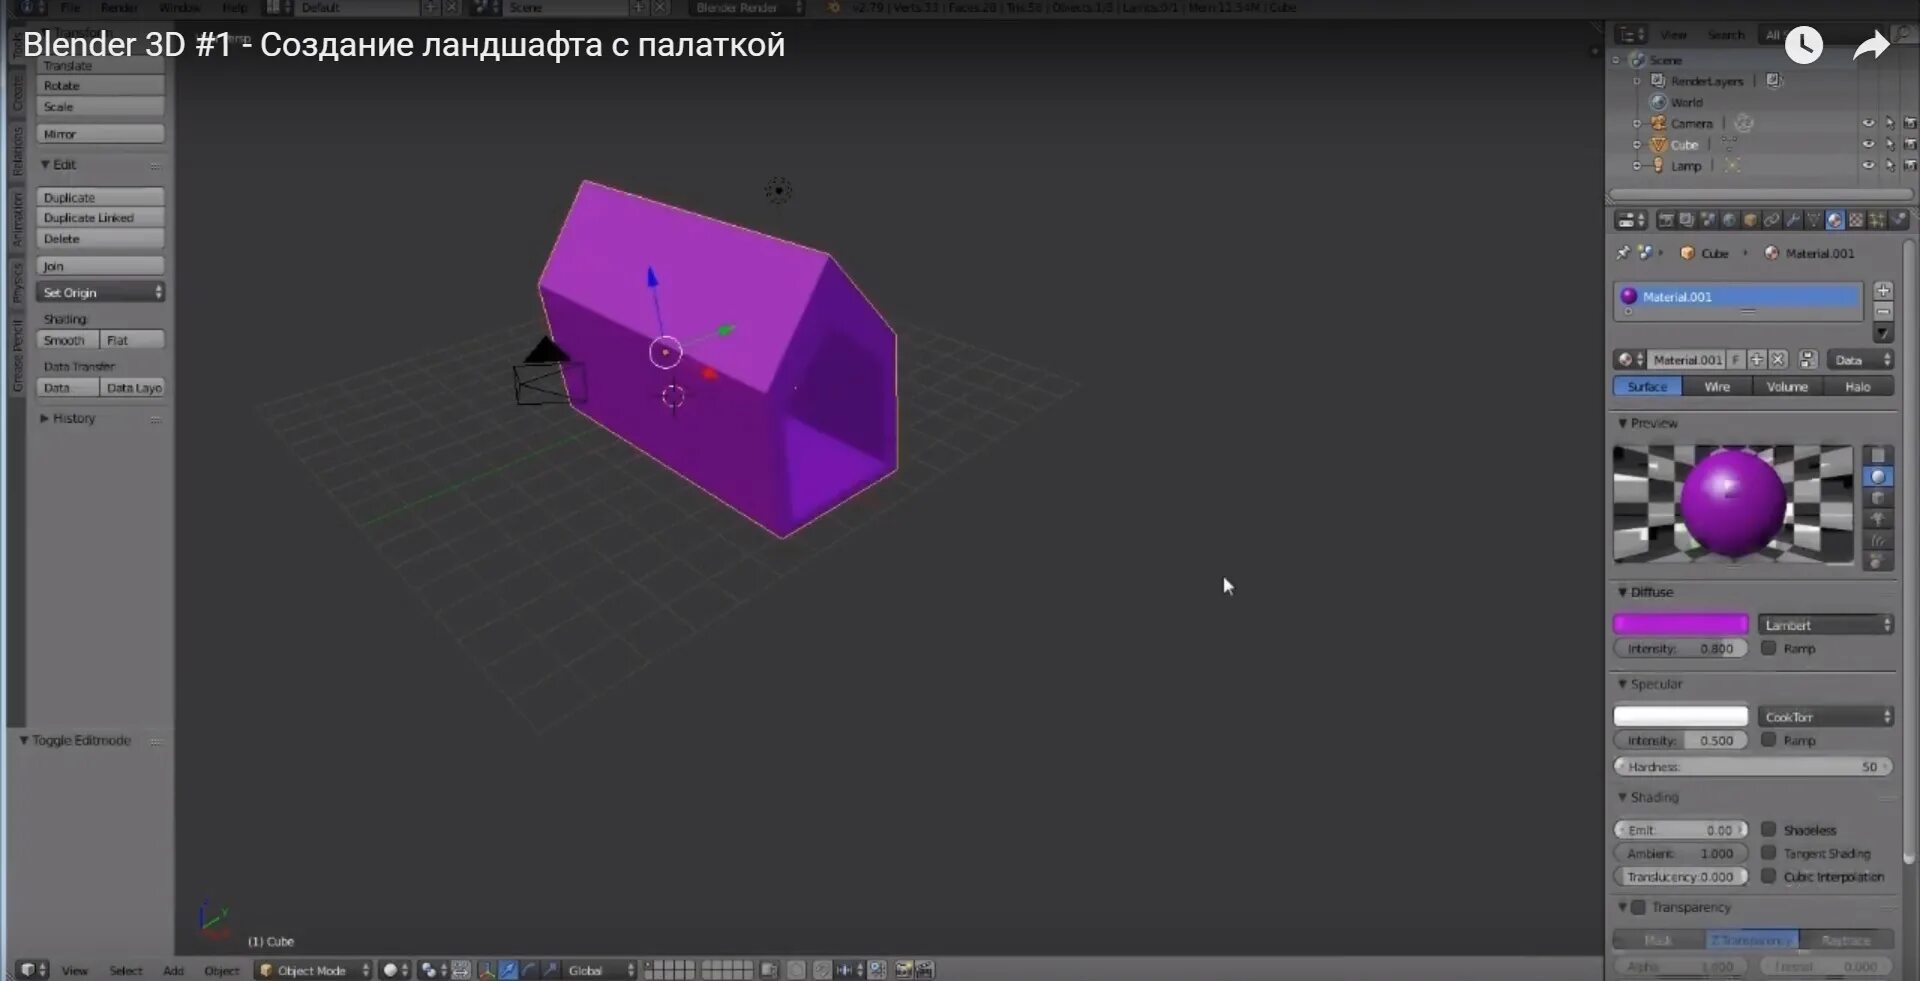Switch to the Volume material type tab
The height and width of the screenshot is (981, 1920).
click(1787, 387)
